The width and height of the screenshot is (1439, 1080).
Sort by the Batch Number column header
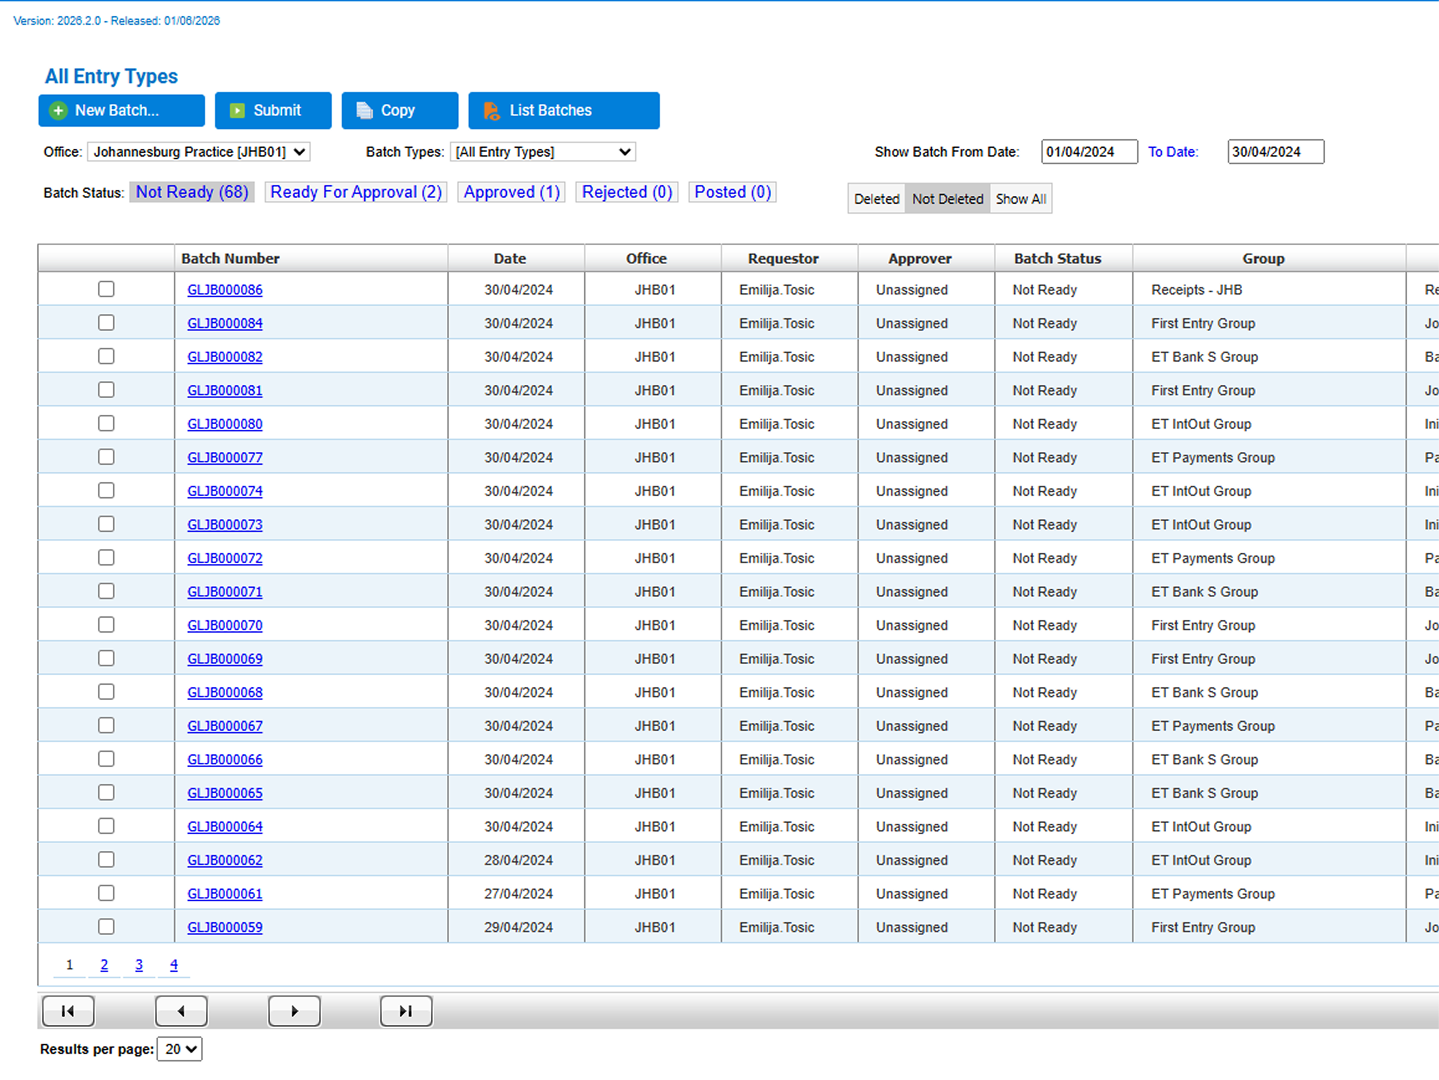tap(230, 258)
